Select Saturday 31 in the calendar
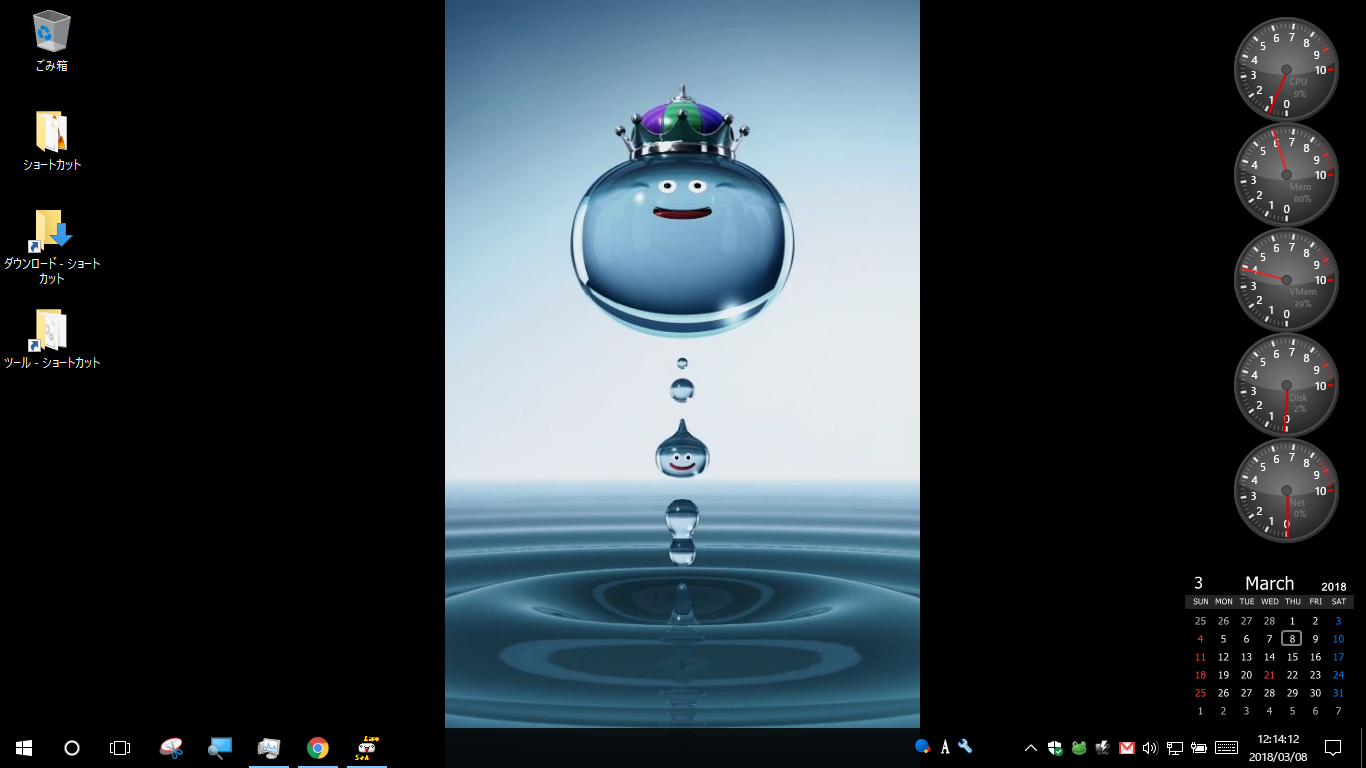The height and width of the screenshot is (768, 1366). 1338,693
